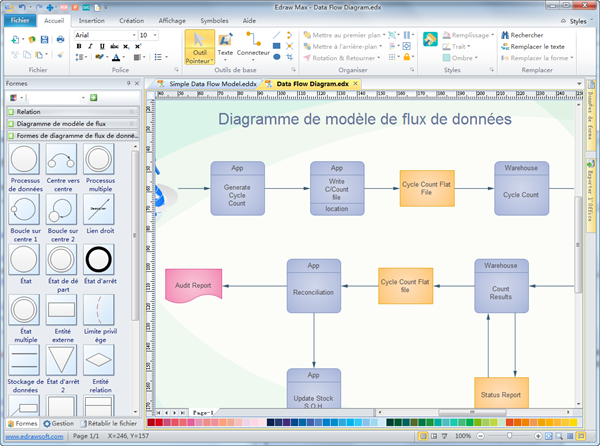Viewport: 600px width, 446px height.
Task: Open the Fichier menu
Action: tap(20, 20)
